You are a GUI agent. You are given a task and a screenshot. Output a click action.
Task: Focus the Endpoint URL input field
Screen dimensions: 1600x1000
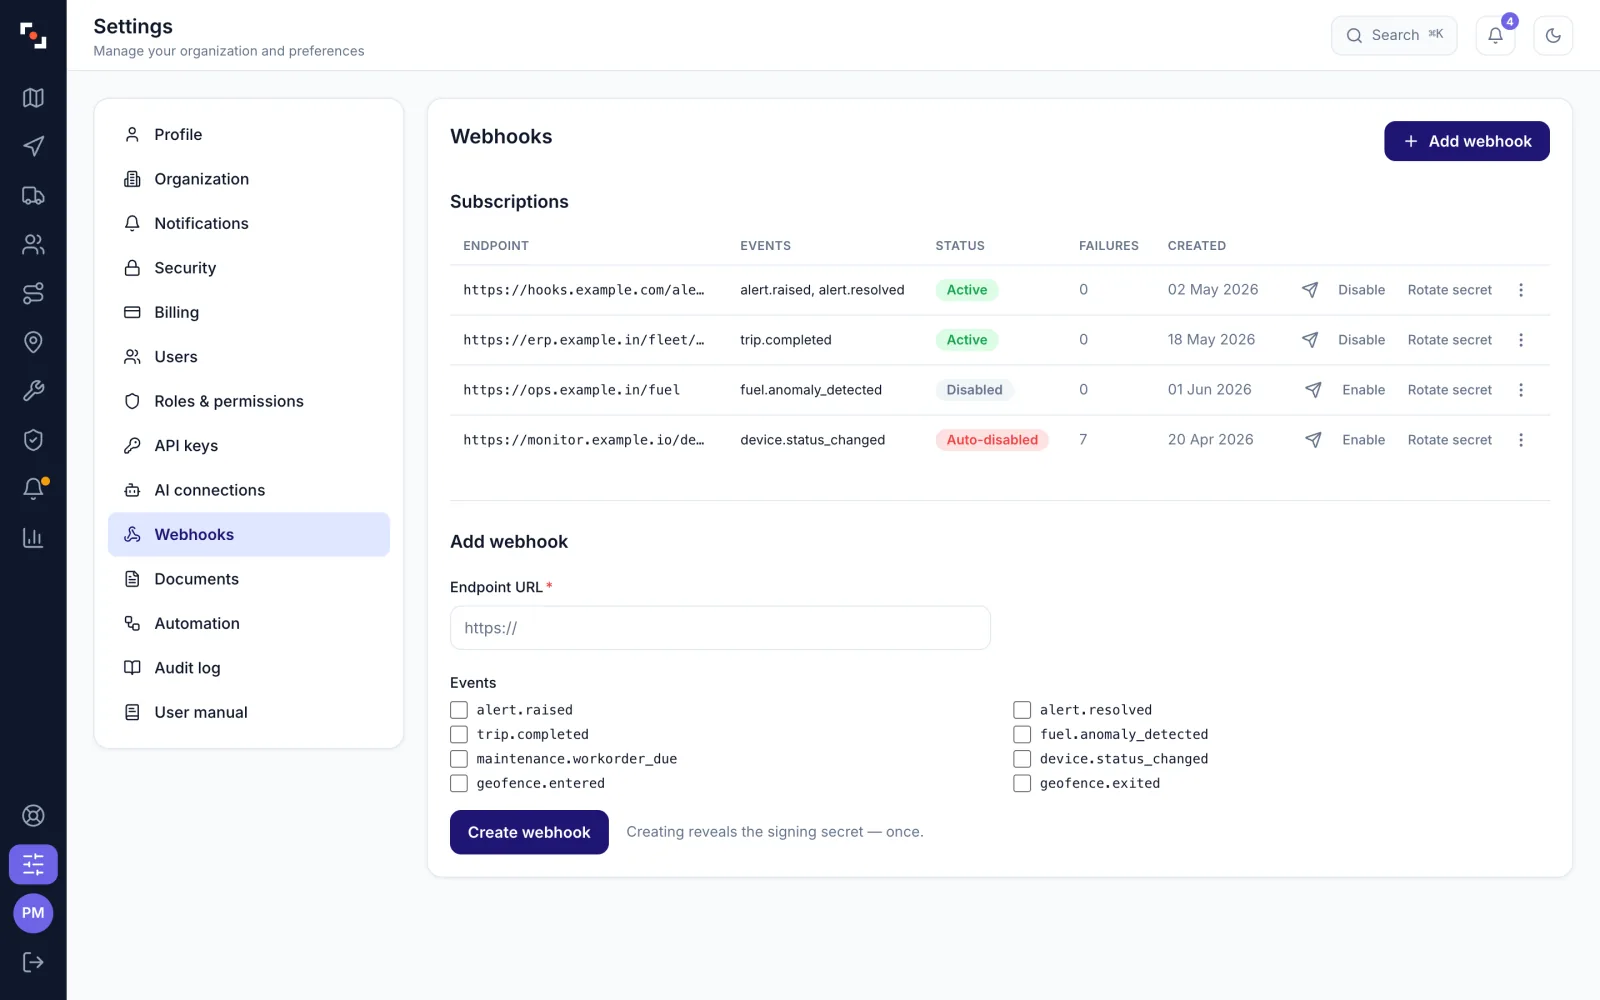(720, 628)
